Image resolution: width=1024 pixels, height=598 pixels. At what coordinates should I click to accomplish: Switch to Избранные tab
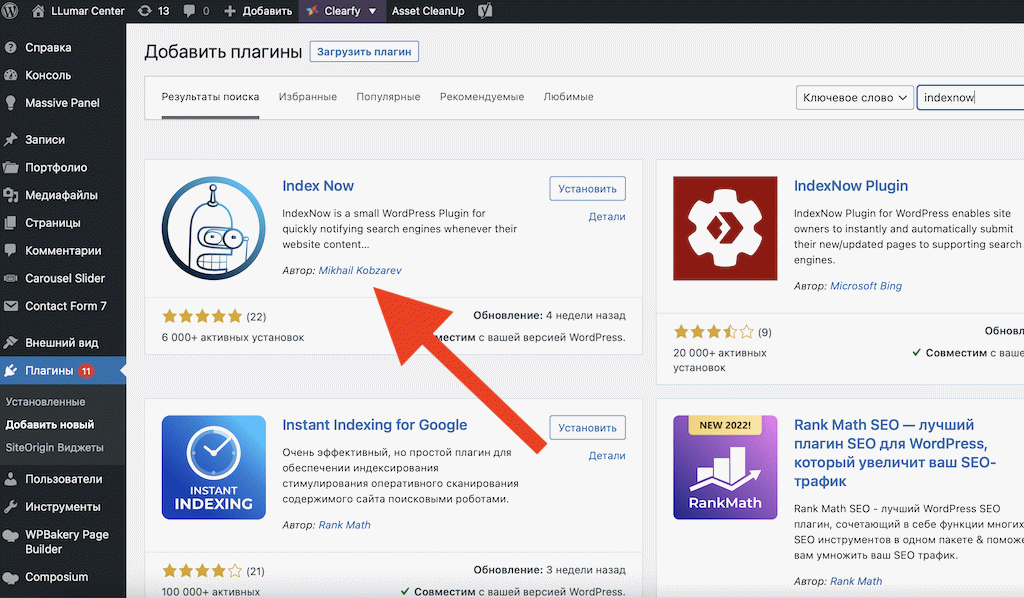coord(308,97)
